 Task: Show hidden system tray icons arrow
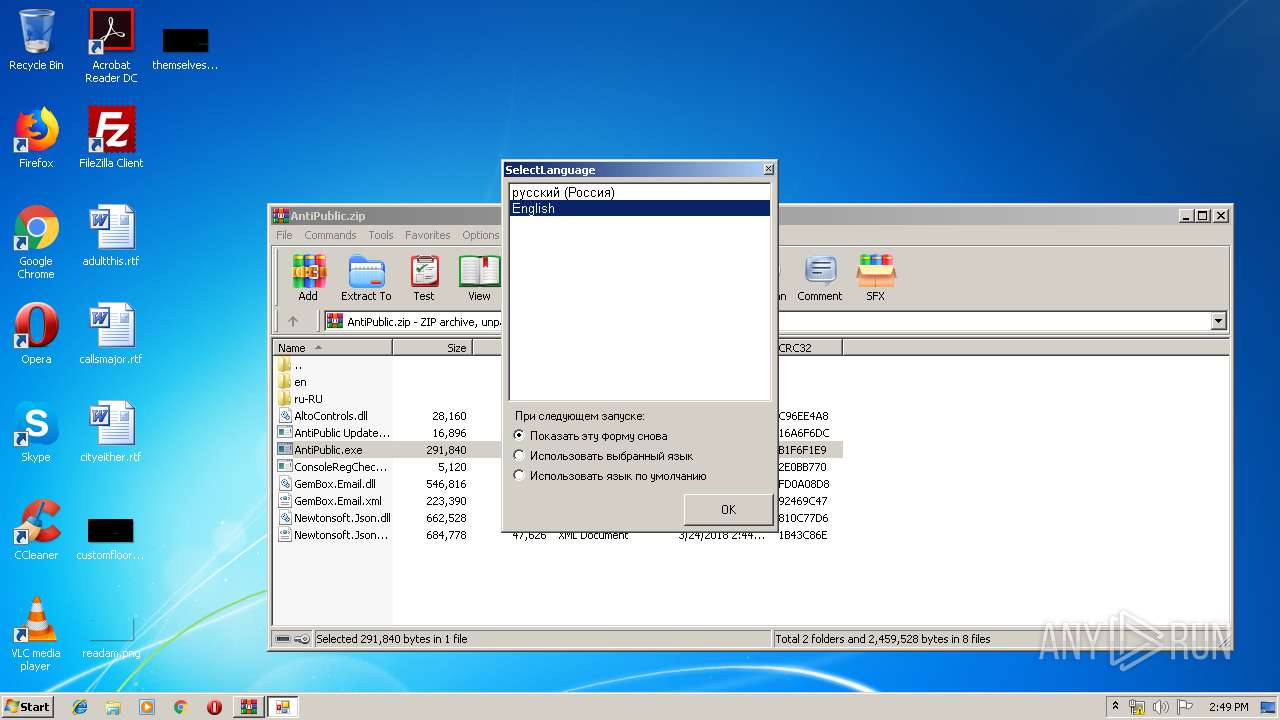[1115, 707]
